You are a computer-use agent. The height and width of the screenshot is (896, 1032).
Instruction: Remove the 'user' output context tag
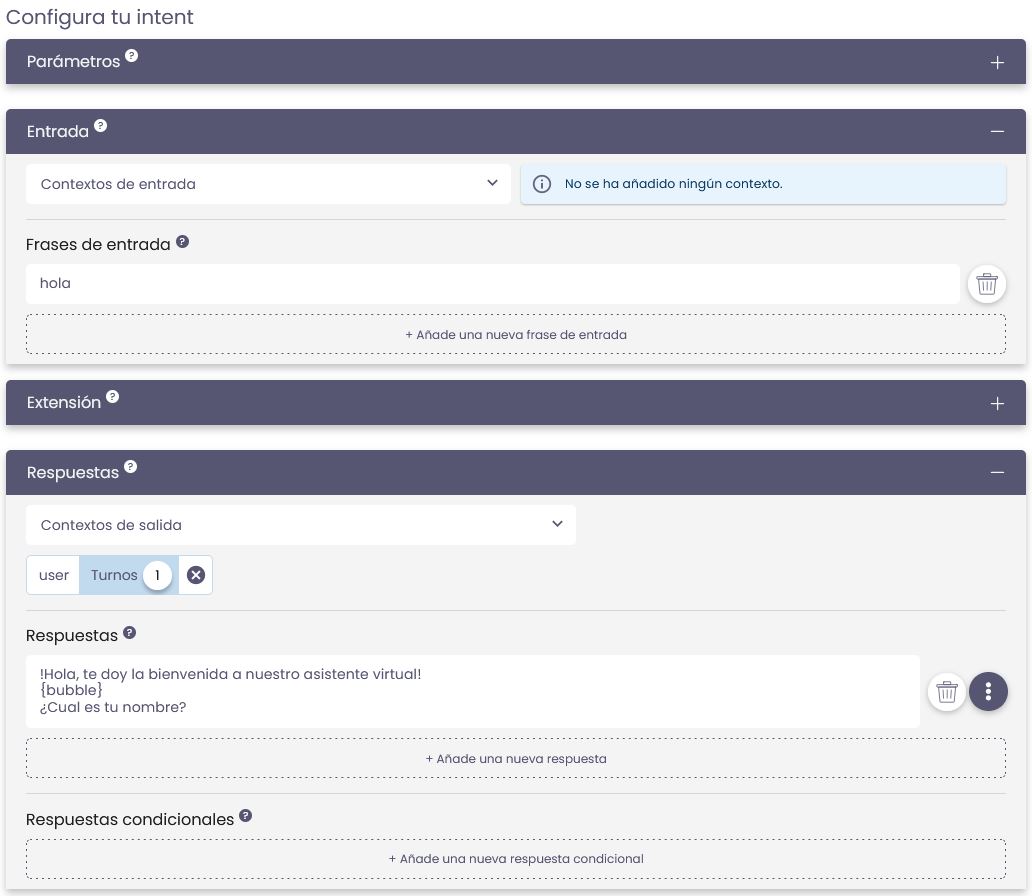pyautogui.click(x=196, y=575)
